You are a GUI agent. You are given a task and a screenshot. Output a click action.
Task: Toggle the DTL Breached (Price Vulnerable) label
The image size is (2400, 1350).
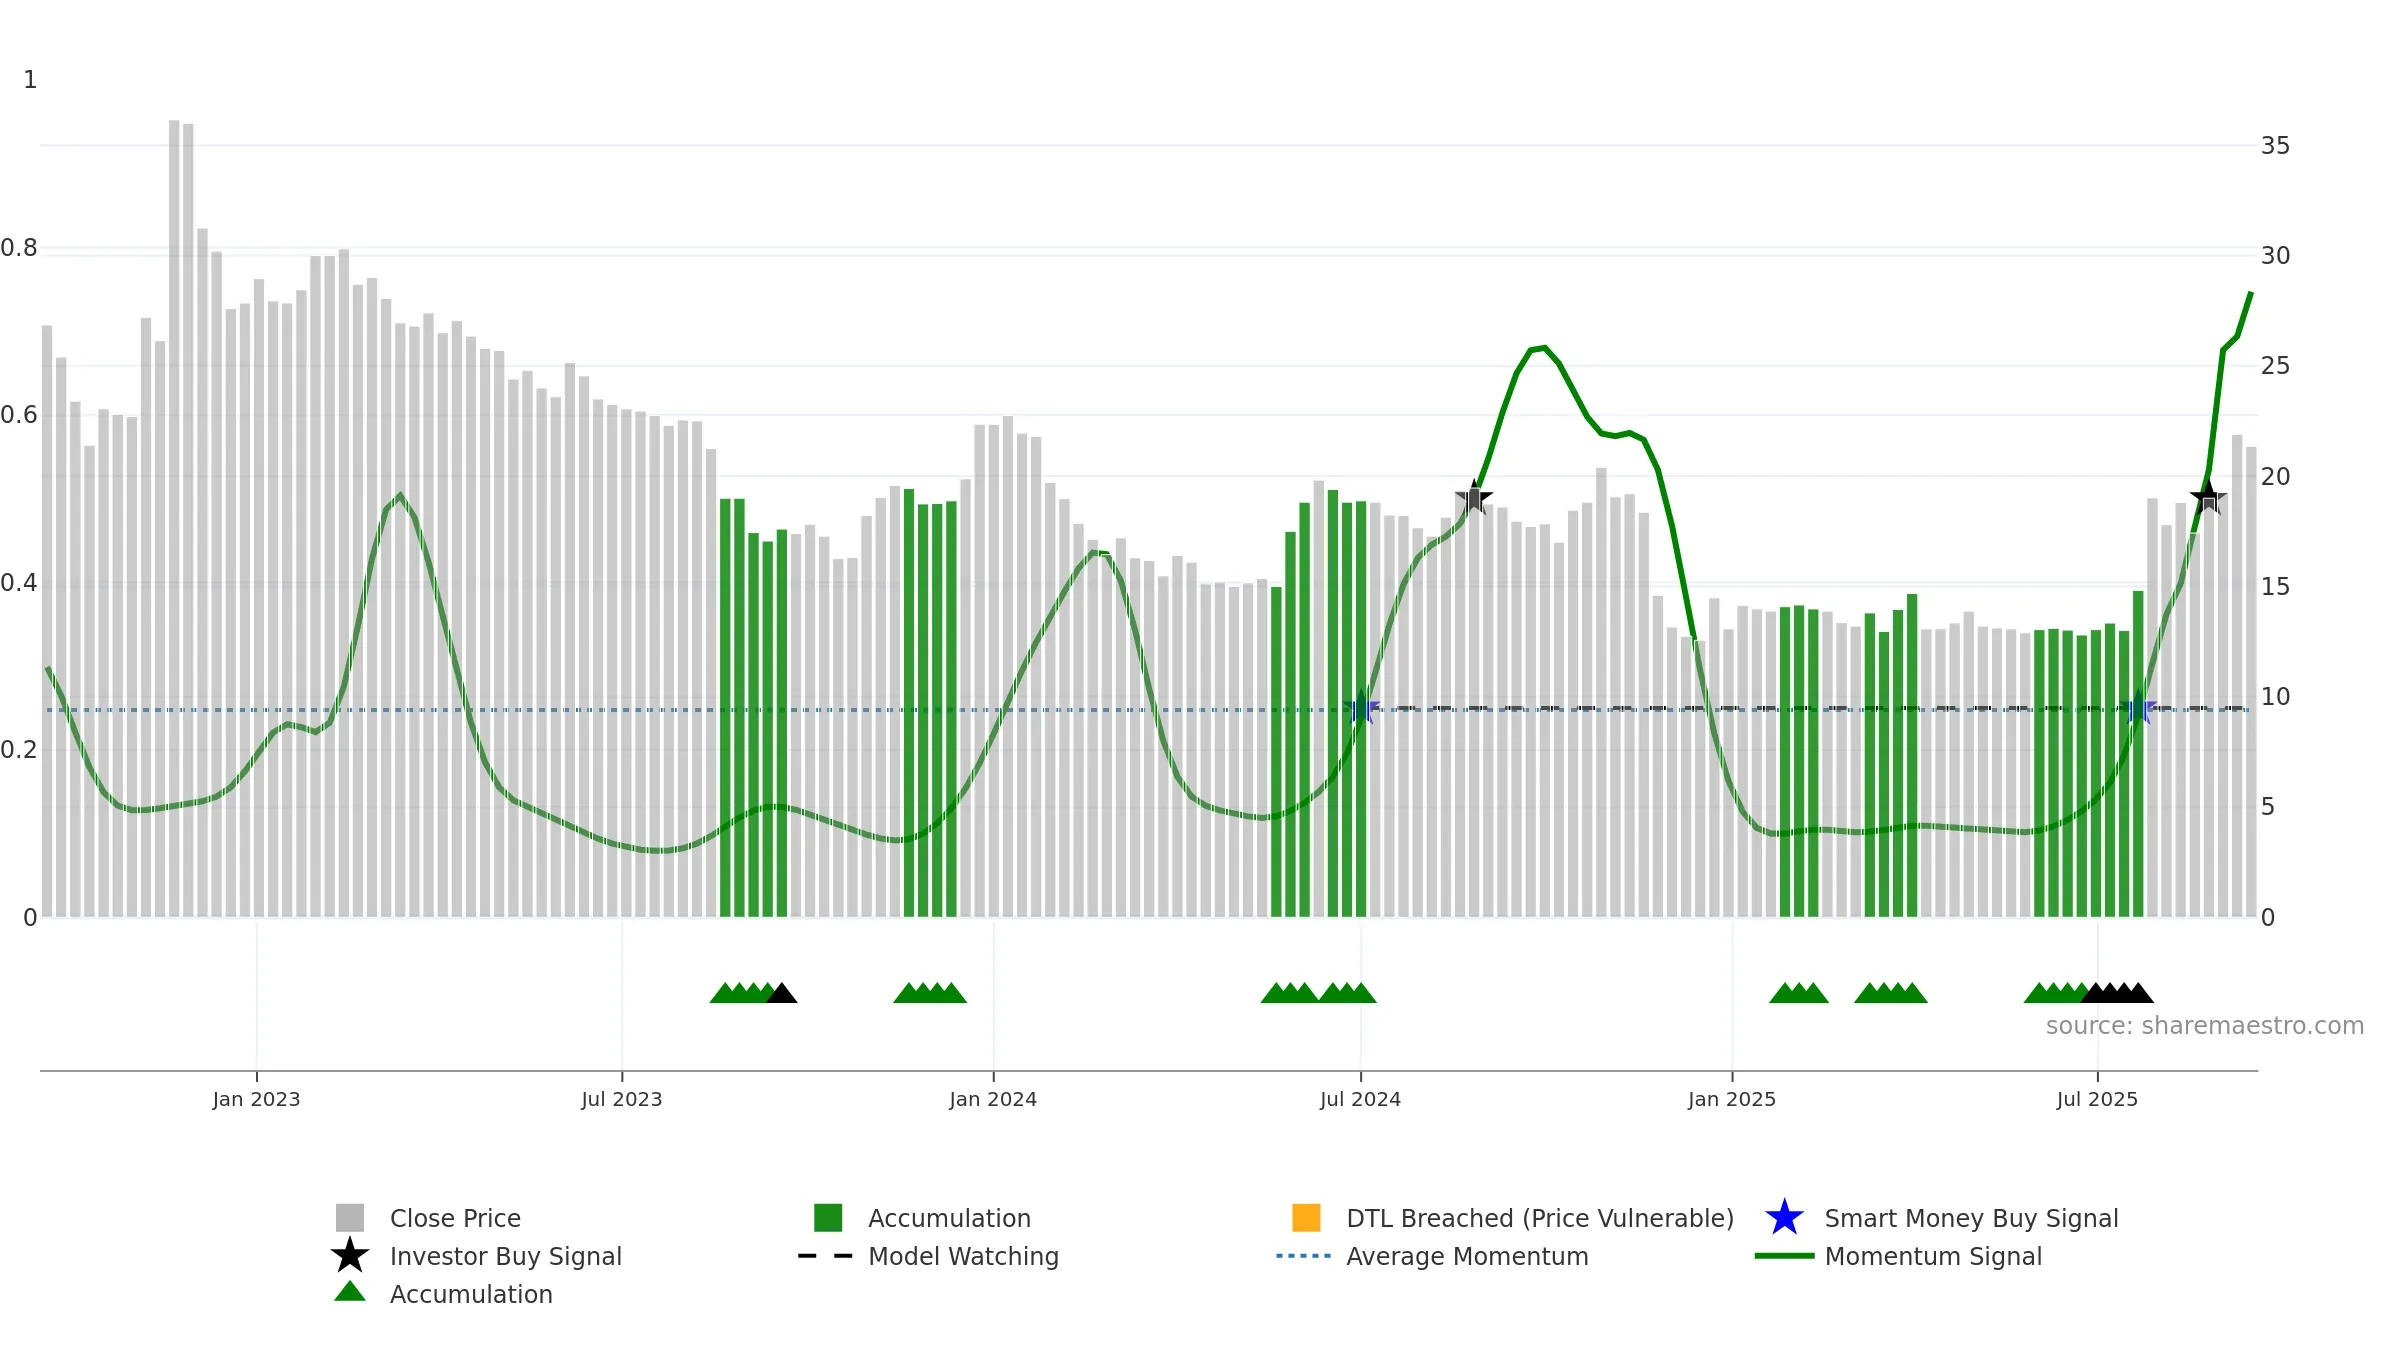point(1540,1218)
